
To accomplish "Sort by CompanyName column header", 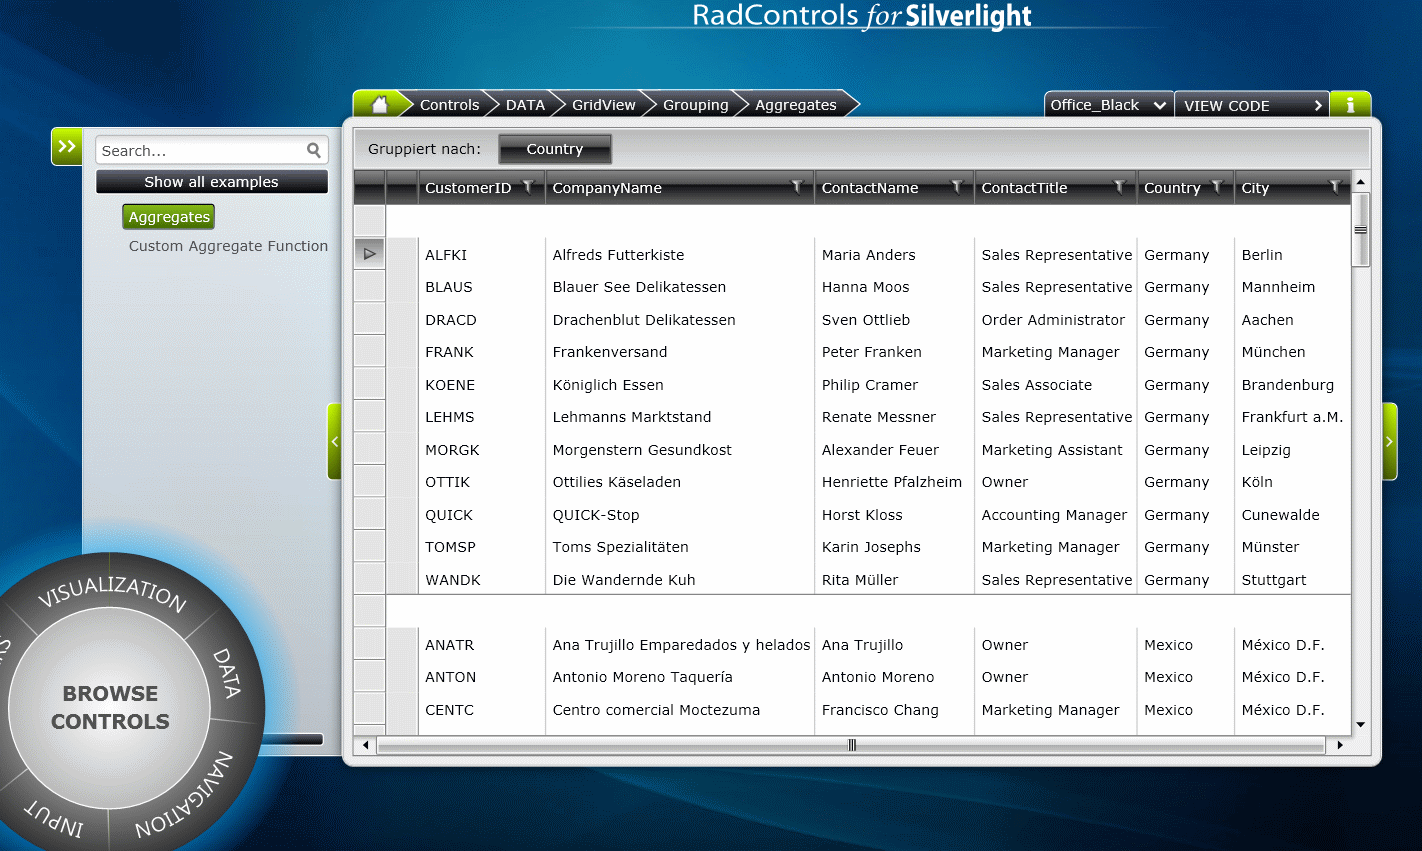I will tap(607, 188).
